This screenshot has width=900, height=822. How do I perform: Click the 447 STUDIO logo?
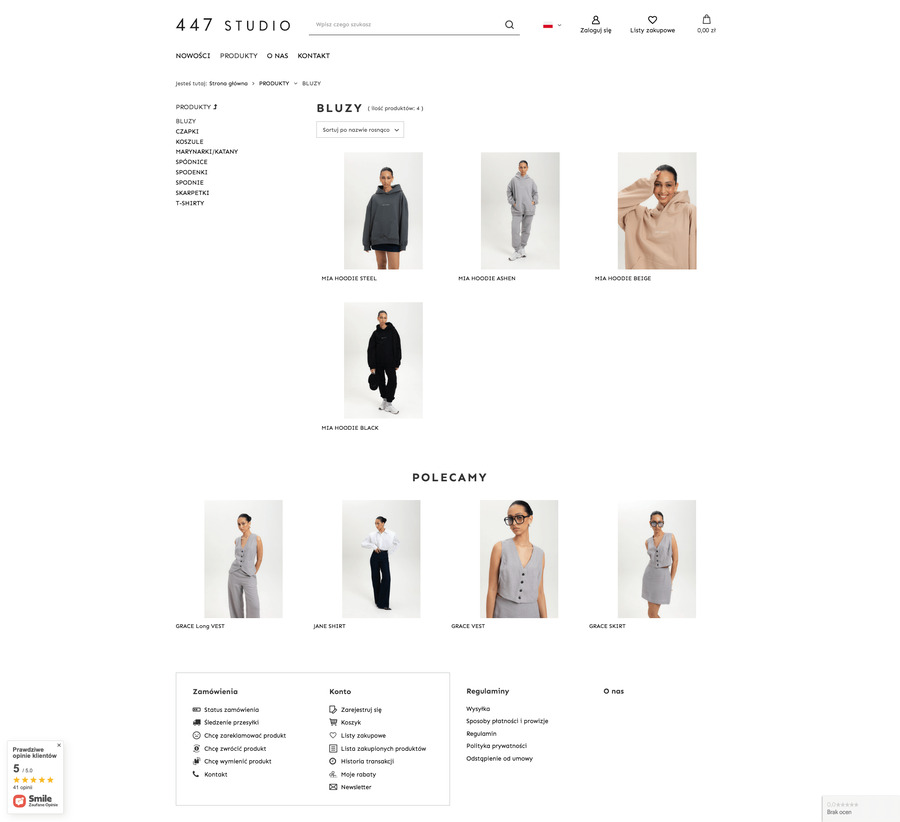tap(233, 25)
